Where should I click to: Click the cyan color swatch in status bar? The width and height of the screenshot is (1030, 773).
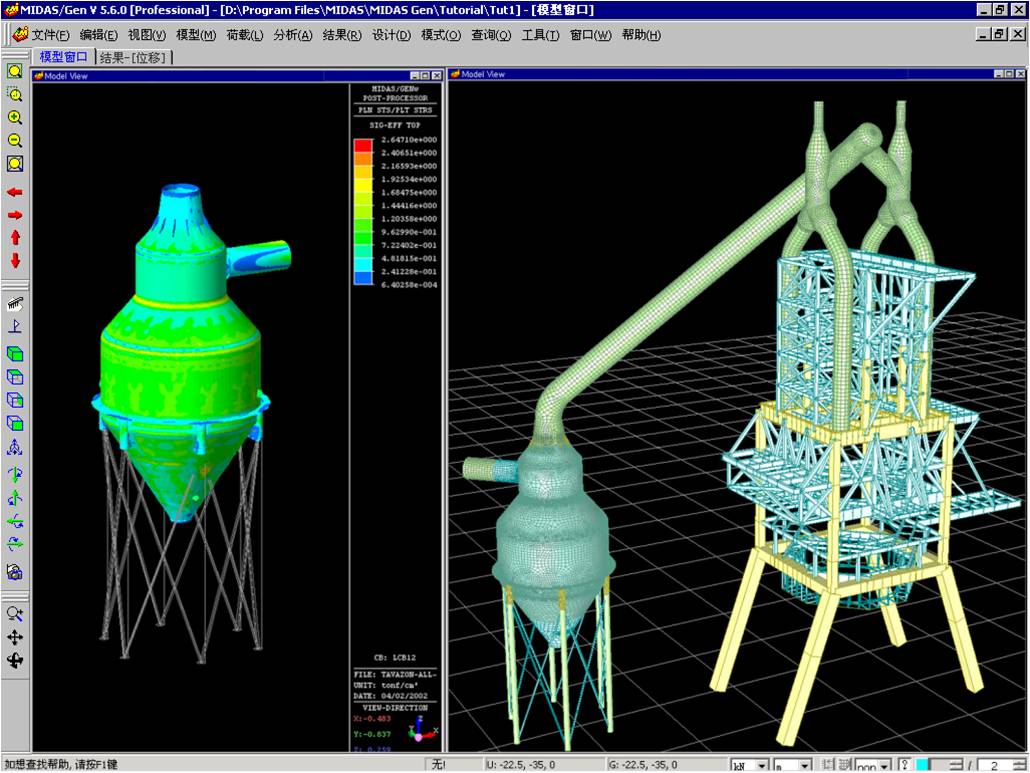coord(922,764)
